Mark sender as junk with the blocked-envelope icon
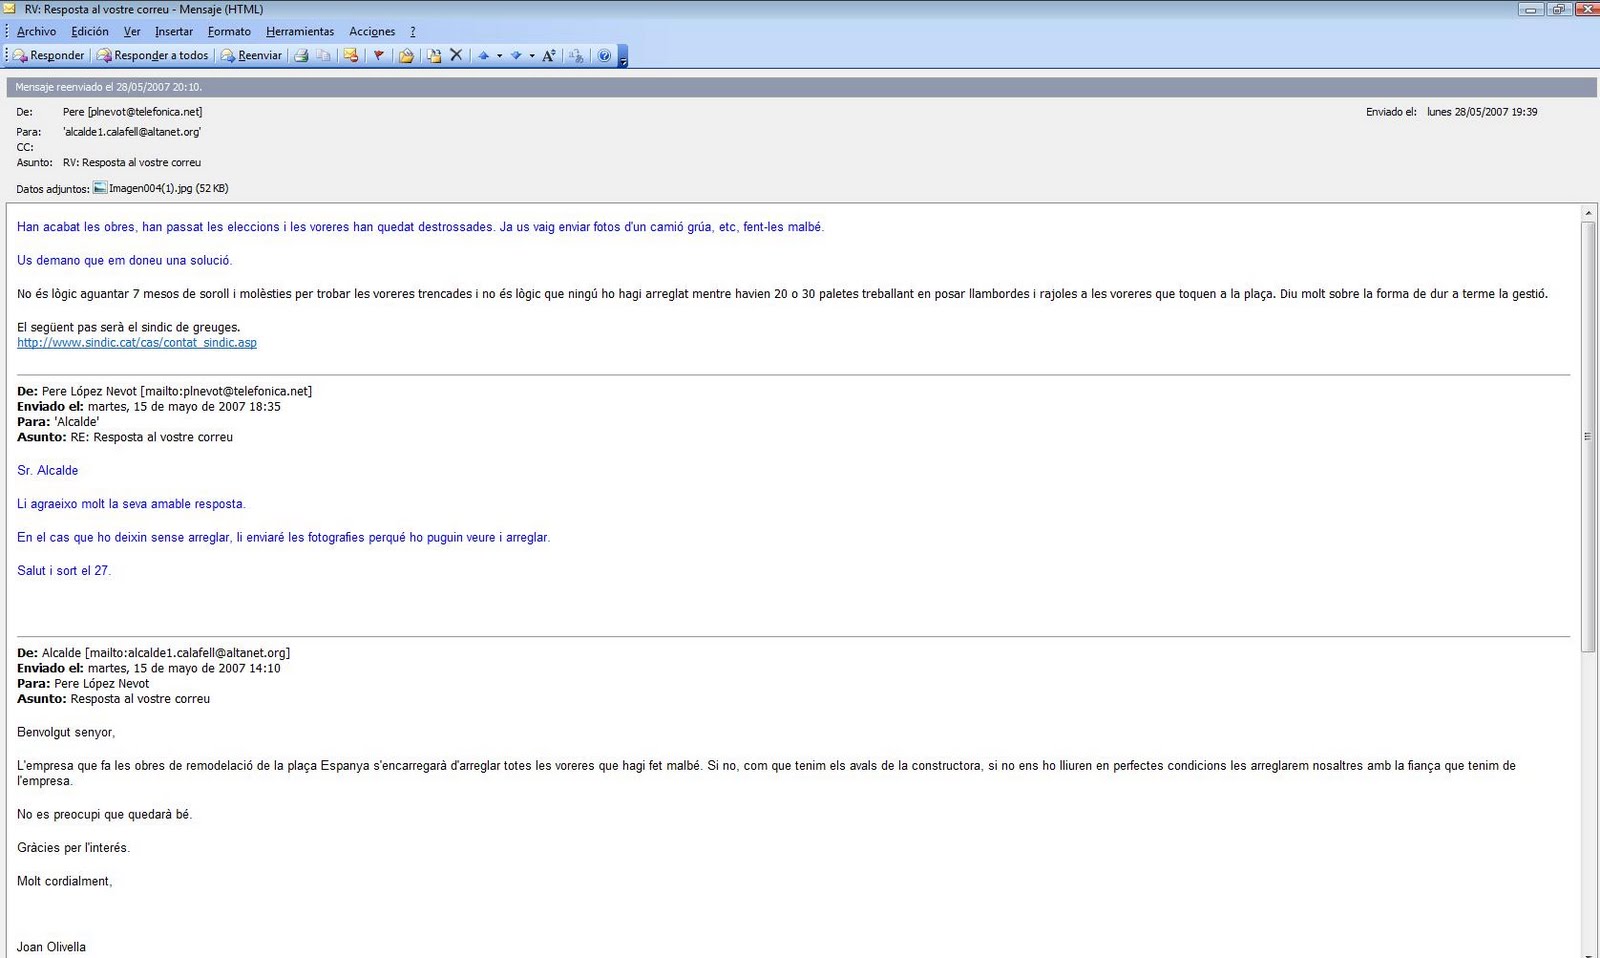The image size is (1600, 958). 351,56
